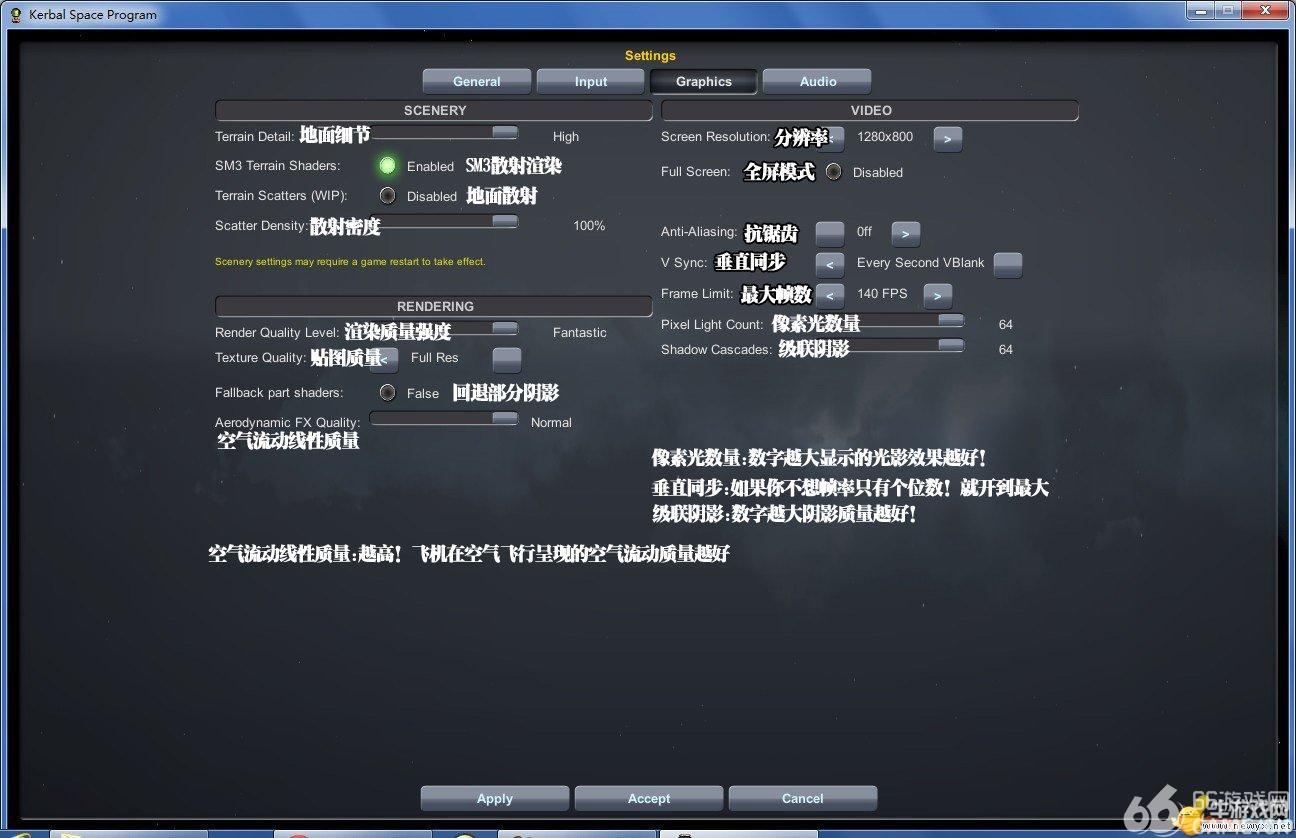This screenshot has height=838, width=1296.
Task: Toggle SM3 Terrain Shaders enabled indicator
Action: [387, 165]
